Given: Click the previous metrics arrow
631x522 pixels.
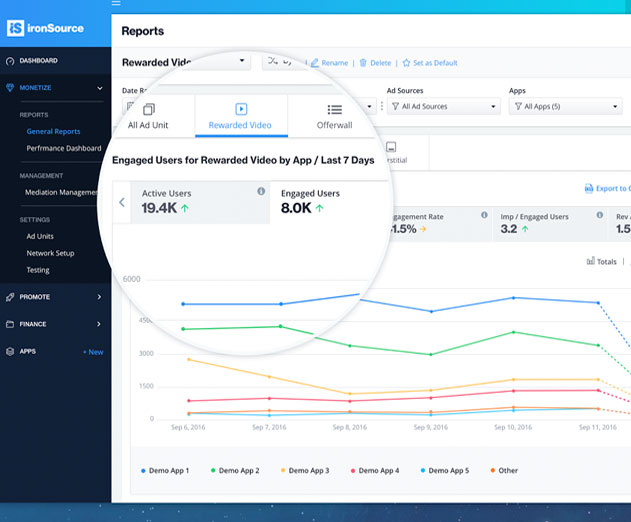Looking at the screenshot, I should [x=122, y=202].
